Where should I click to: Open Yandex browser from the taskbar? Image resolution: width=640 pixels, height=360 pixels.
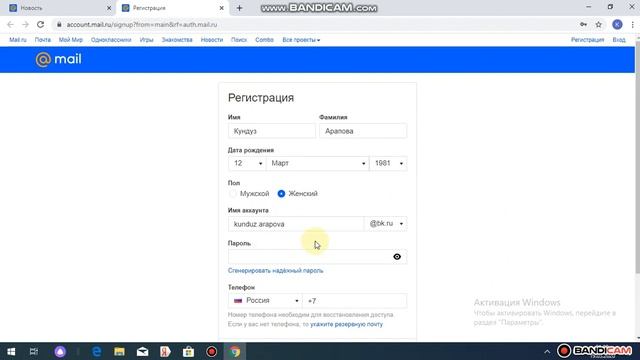[165, 351]
